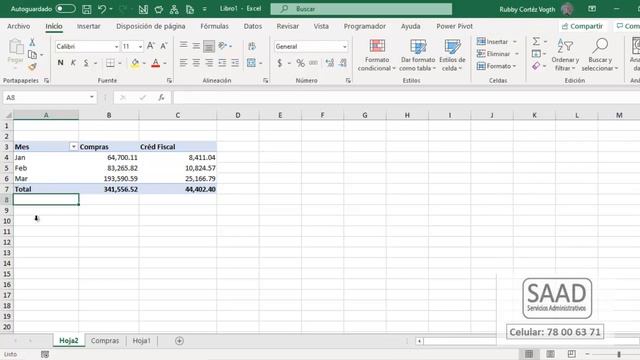
Task: Open the font size 11 dropdown
Action: tap(140, 47)
